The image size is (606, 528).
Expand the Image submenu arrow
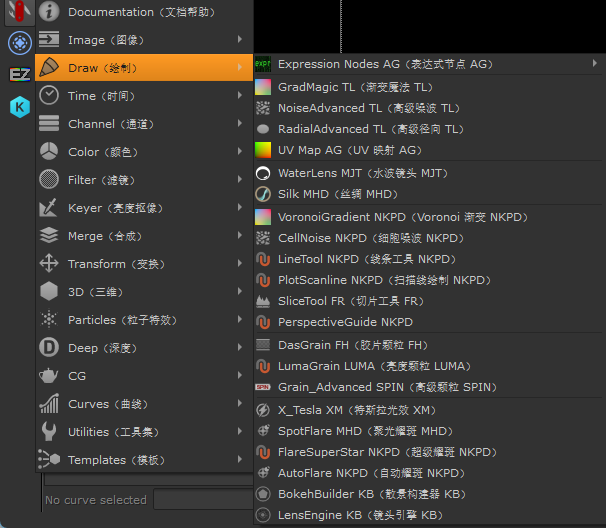click(240, 39)
